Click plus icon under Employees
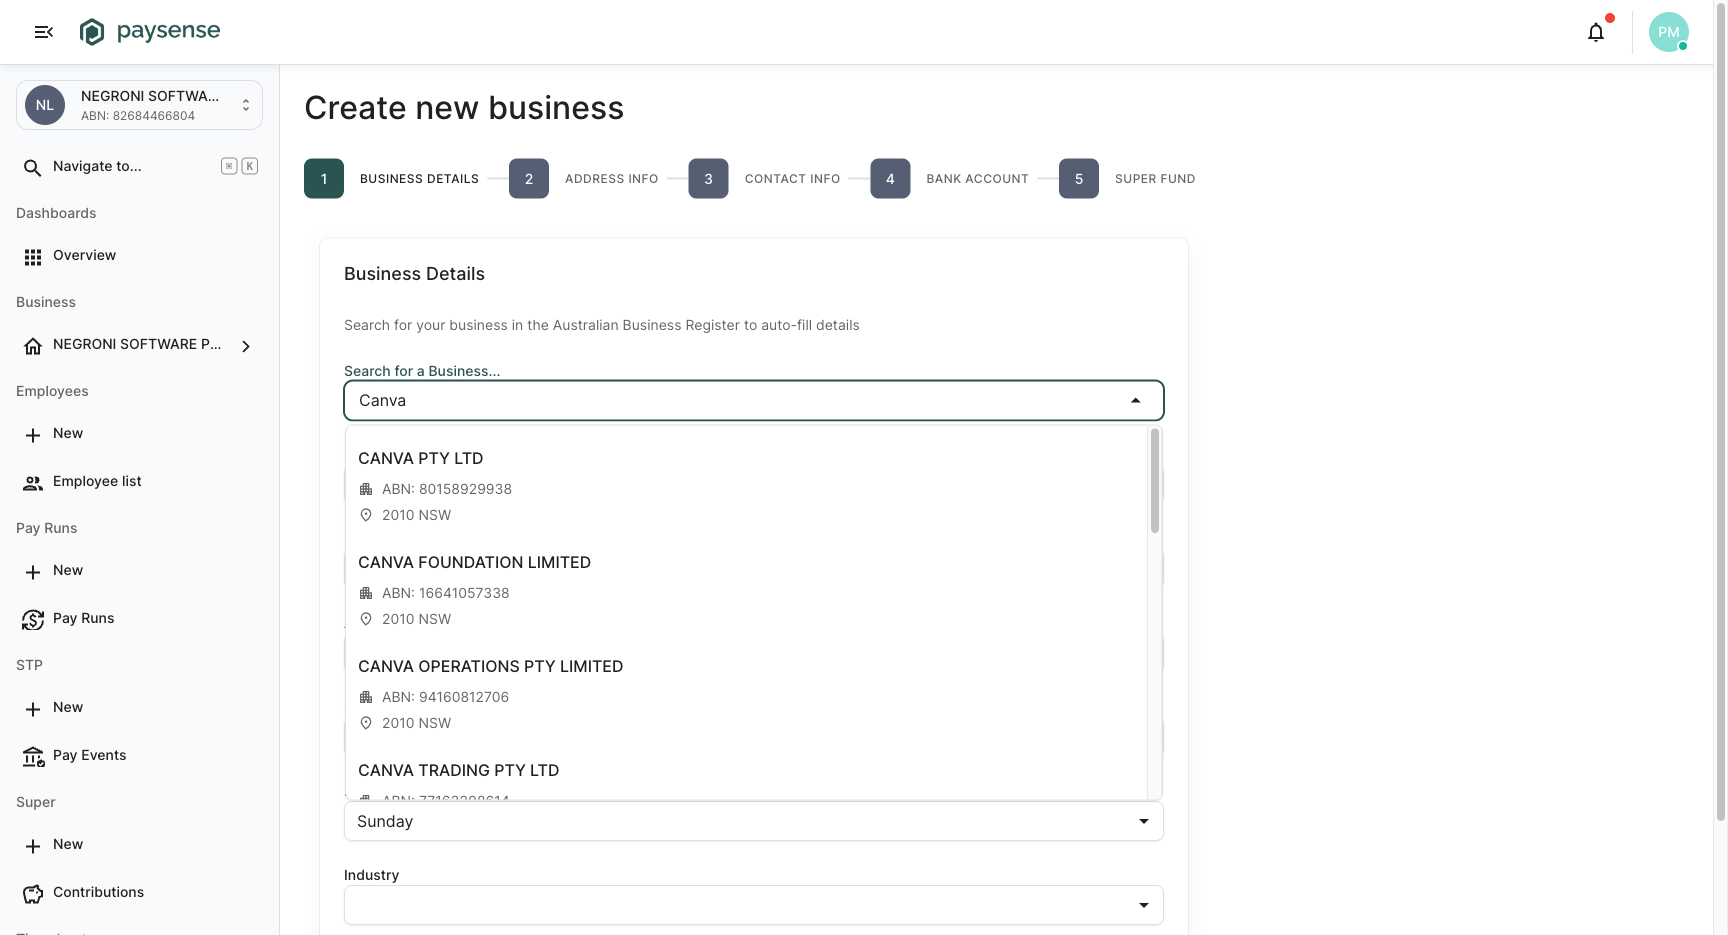Screen dimensions: 1728x935 coord(33,435)
